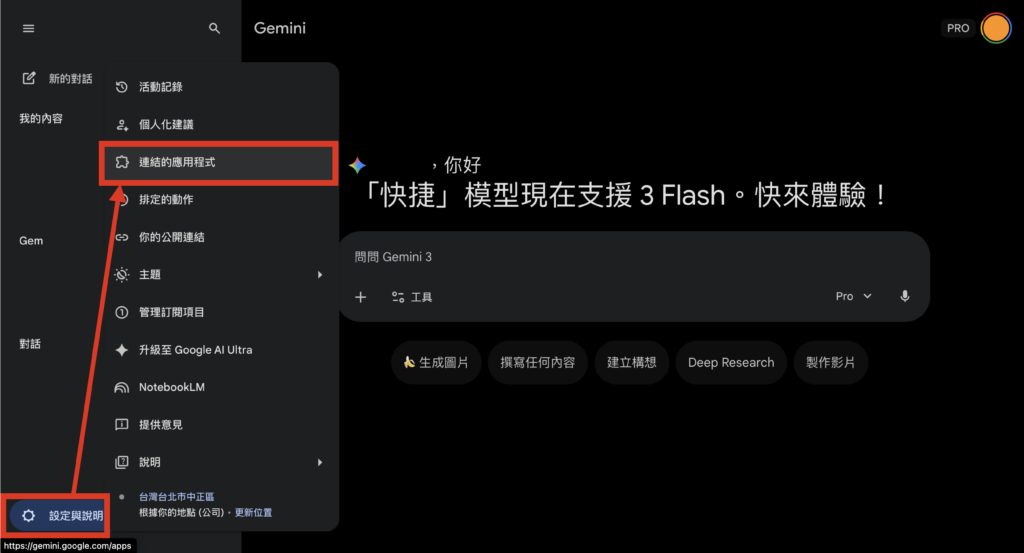Select 升級至 Google AI Ultra entry
The width and height of the screenshot is (1024, 553).
(219, 350)
